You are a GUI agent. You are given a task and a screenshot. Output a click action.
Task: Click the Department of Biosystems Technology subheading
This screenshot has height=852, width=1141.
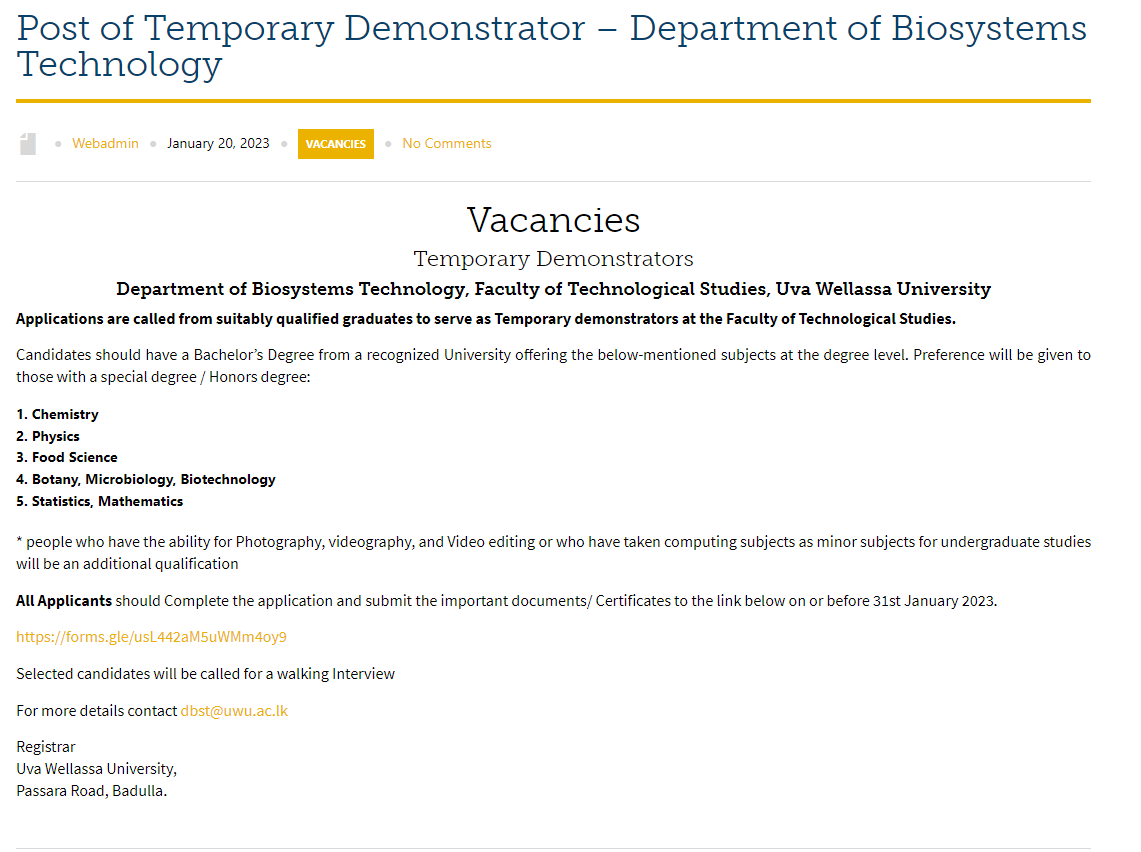pyautogui.click(x=553, y=290)
